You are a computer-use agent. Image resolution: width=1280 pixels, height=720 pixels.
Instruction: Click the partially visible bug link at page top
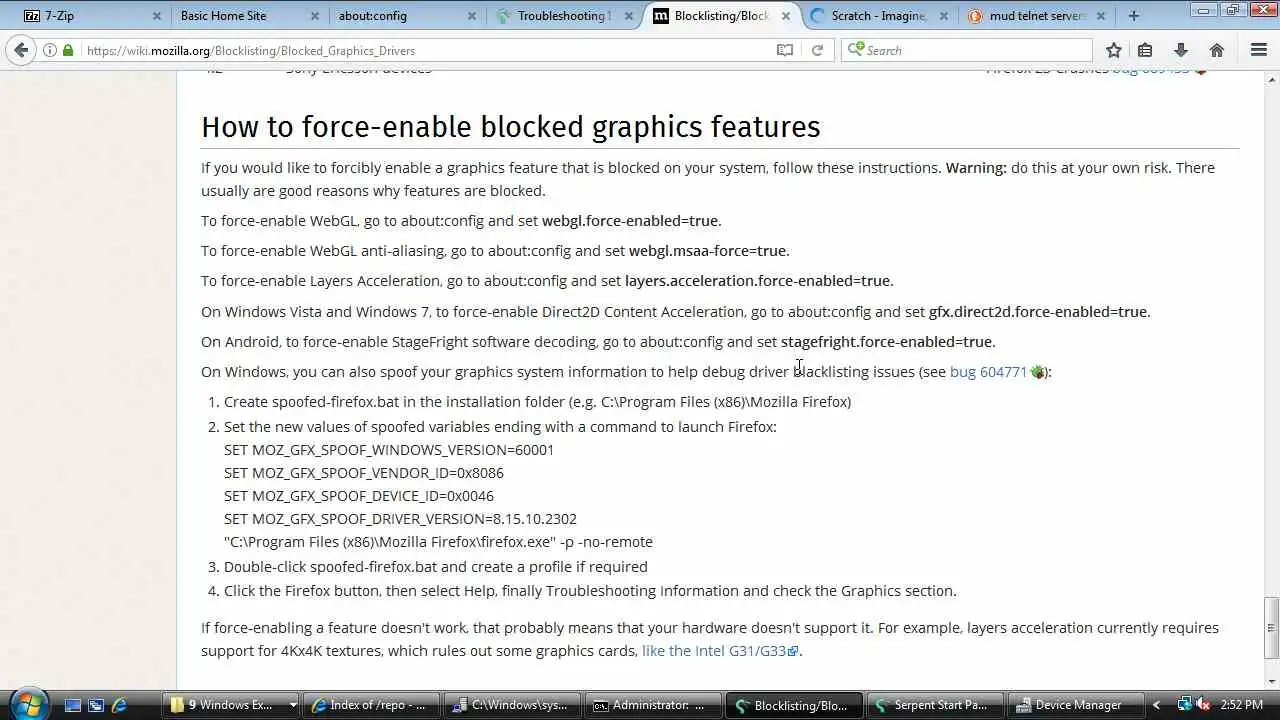point(1151,70)
